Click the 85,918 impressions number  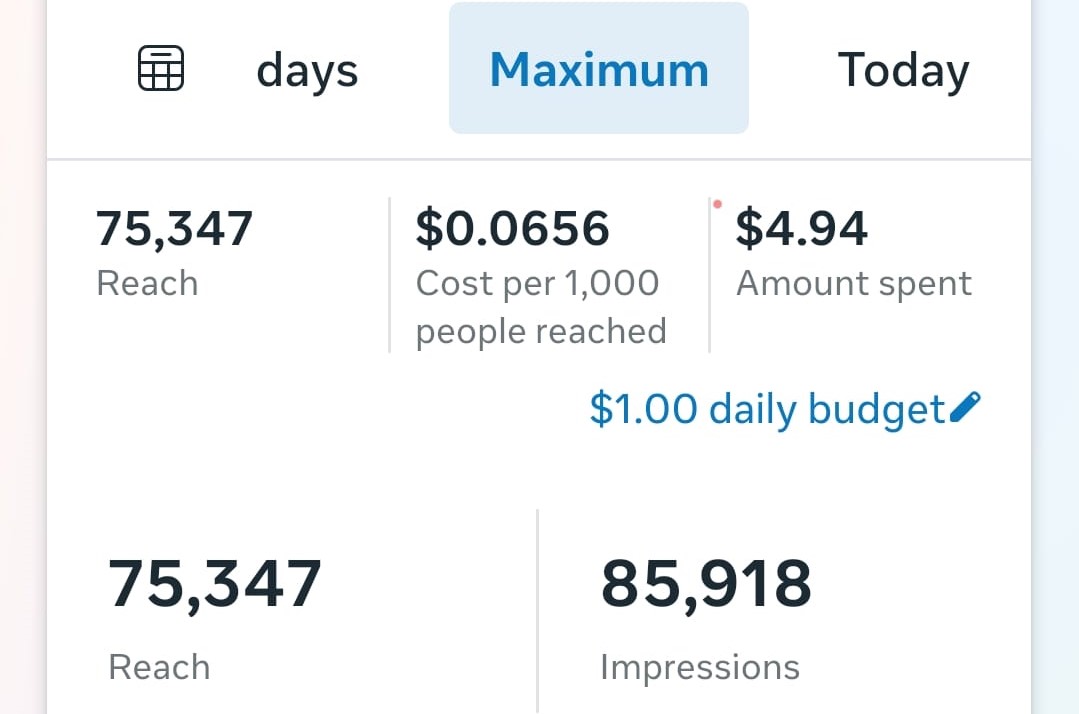[x=706, y=584]
